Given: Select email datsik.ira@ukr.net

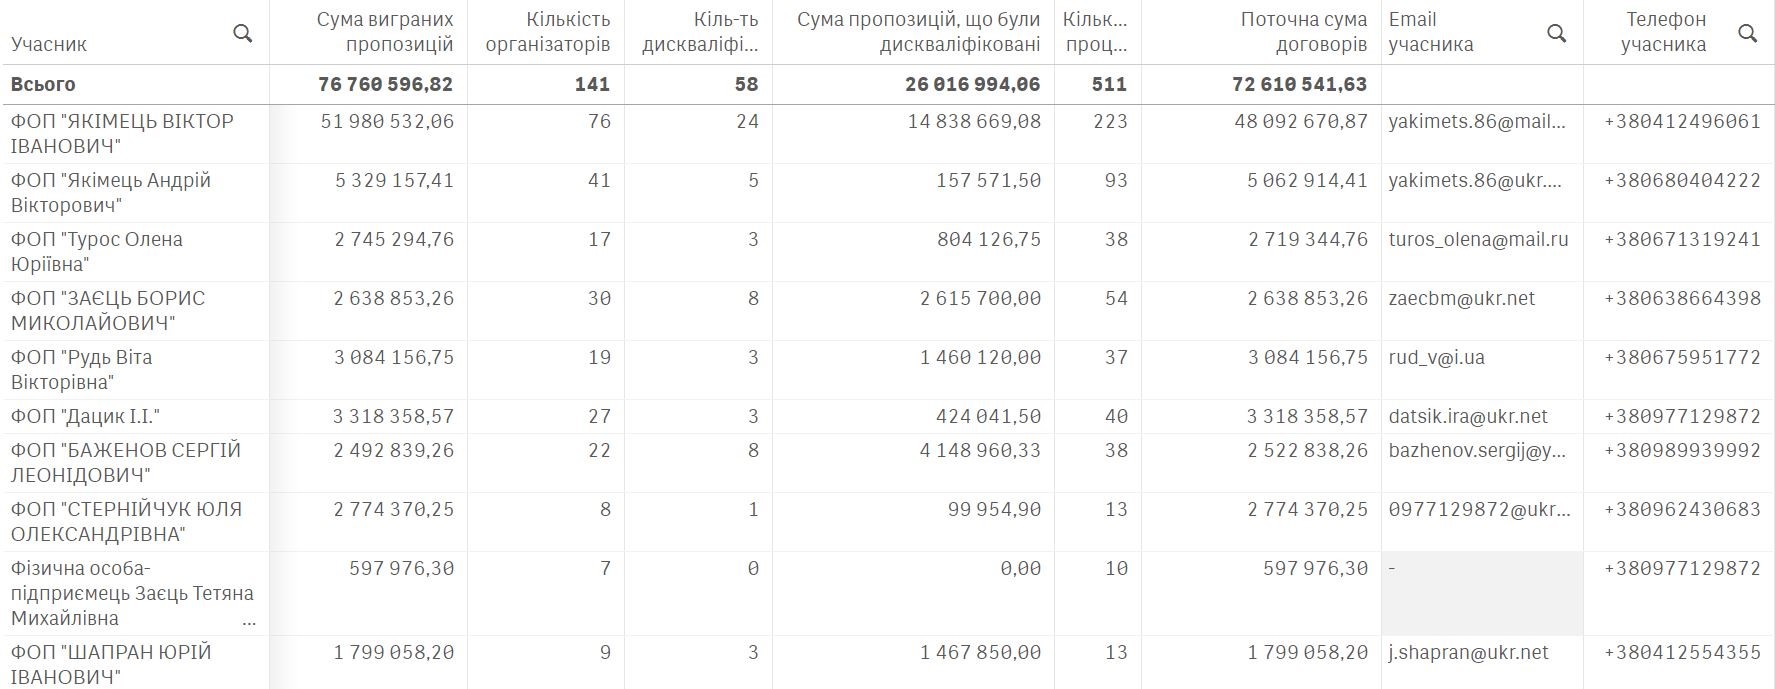Looking at the screenshot, I should click(1467, 416).
